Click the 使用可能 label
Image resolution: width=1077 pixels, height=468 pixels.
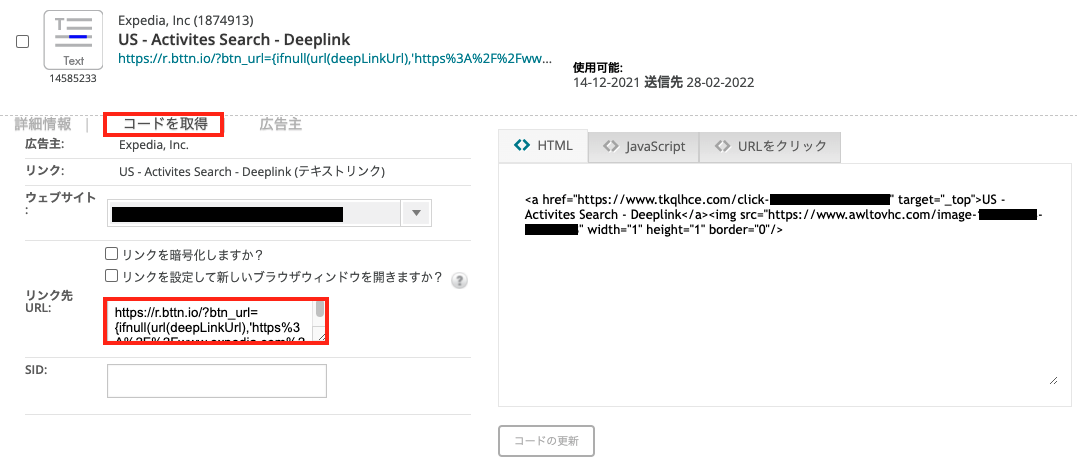point(598,67)
